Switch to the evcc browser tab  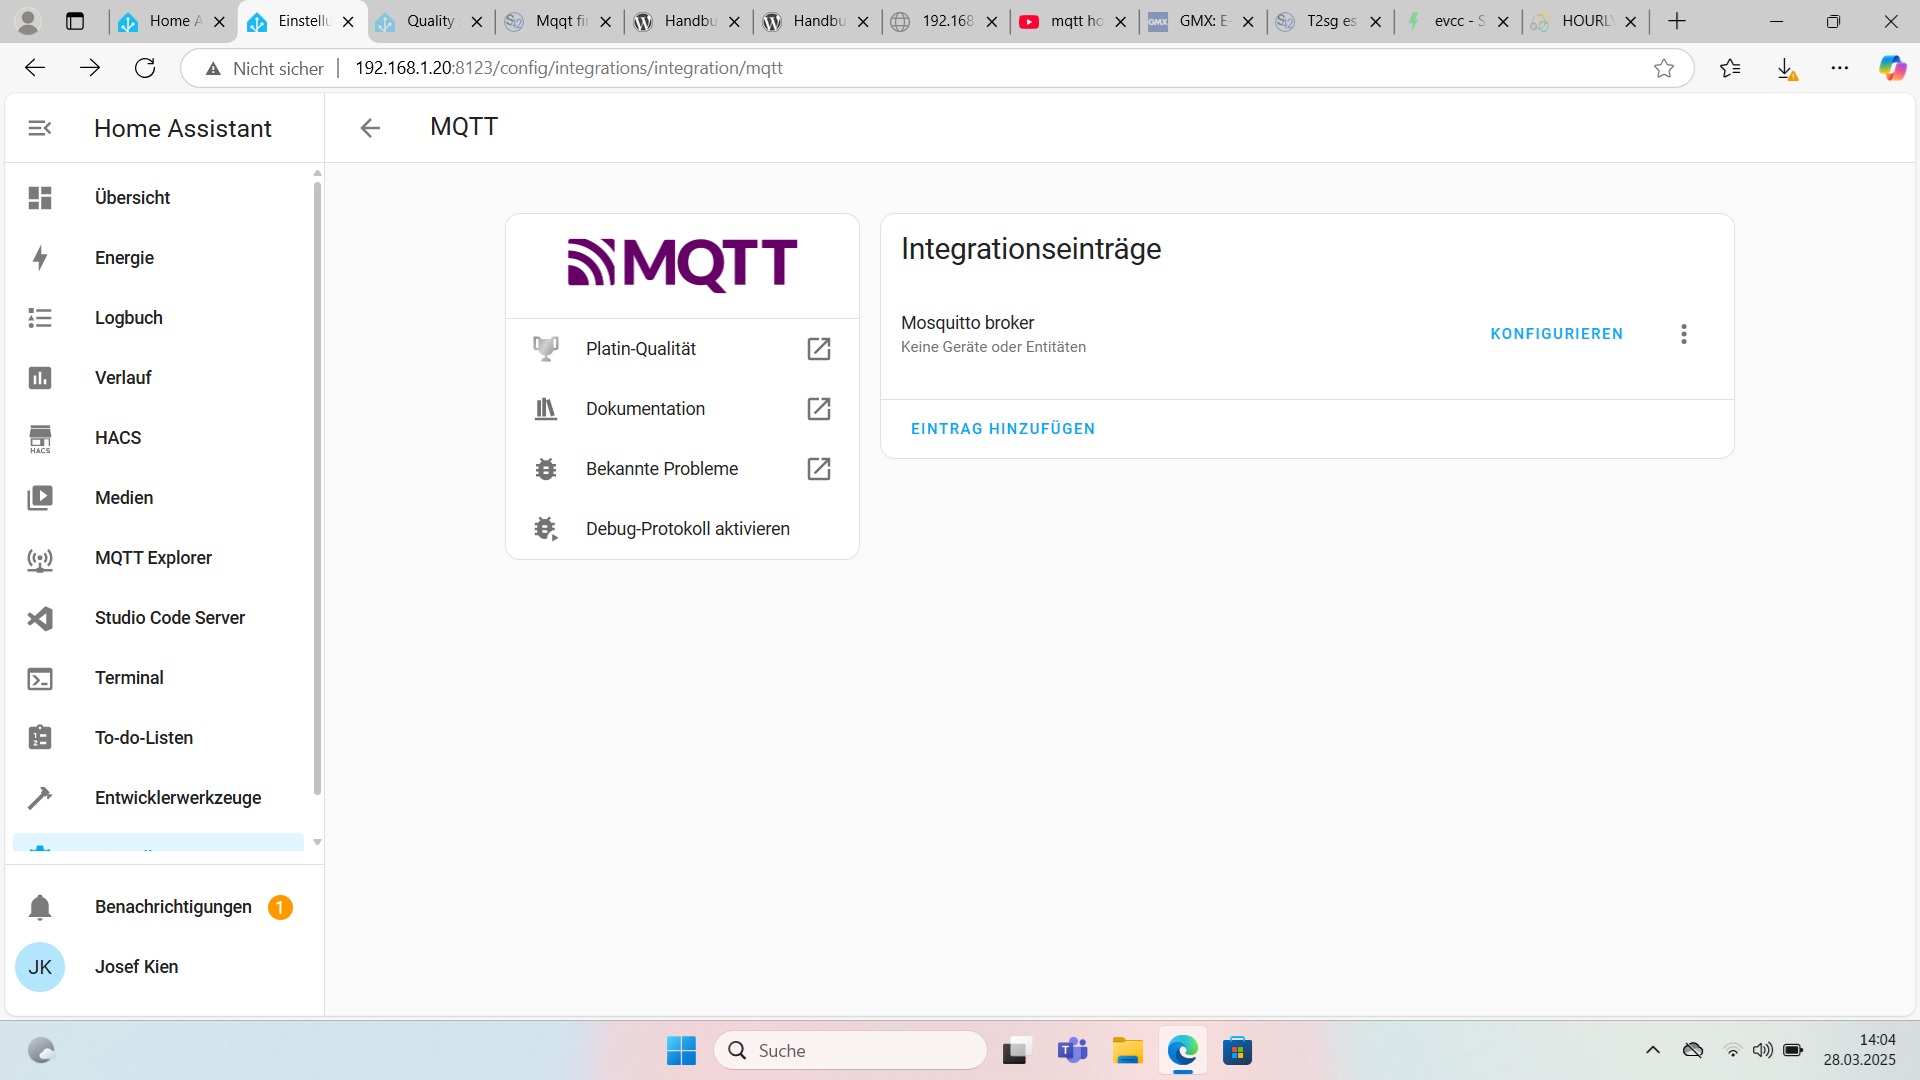[x=1458, y=21]
